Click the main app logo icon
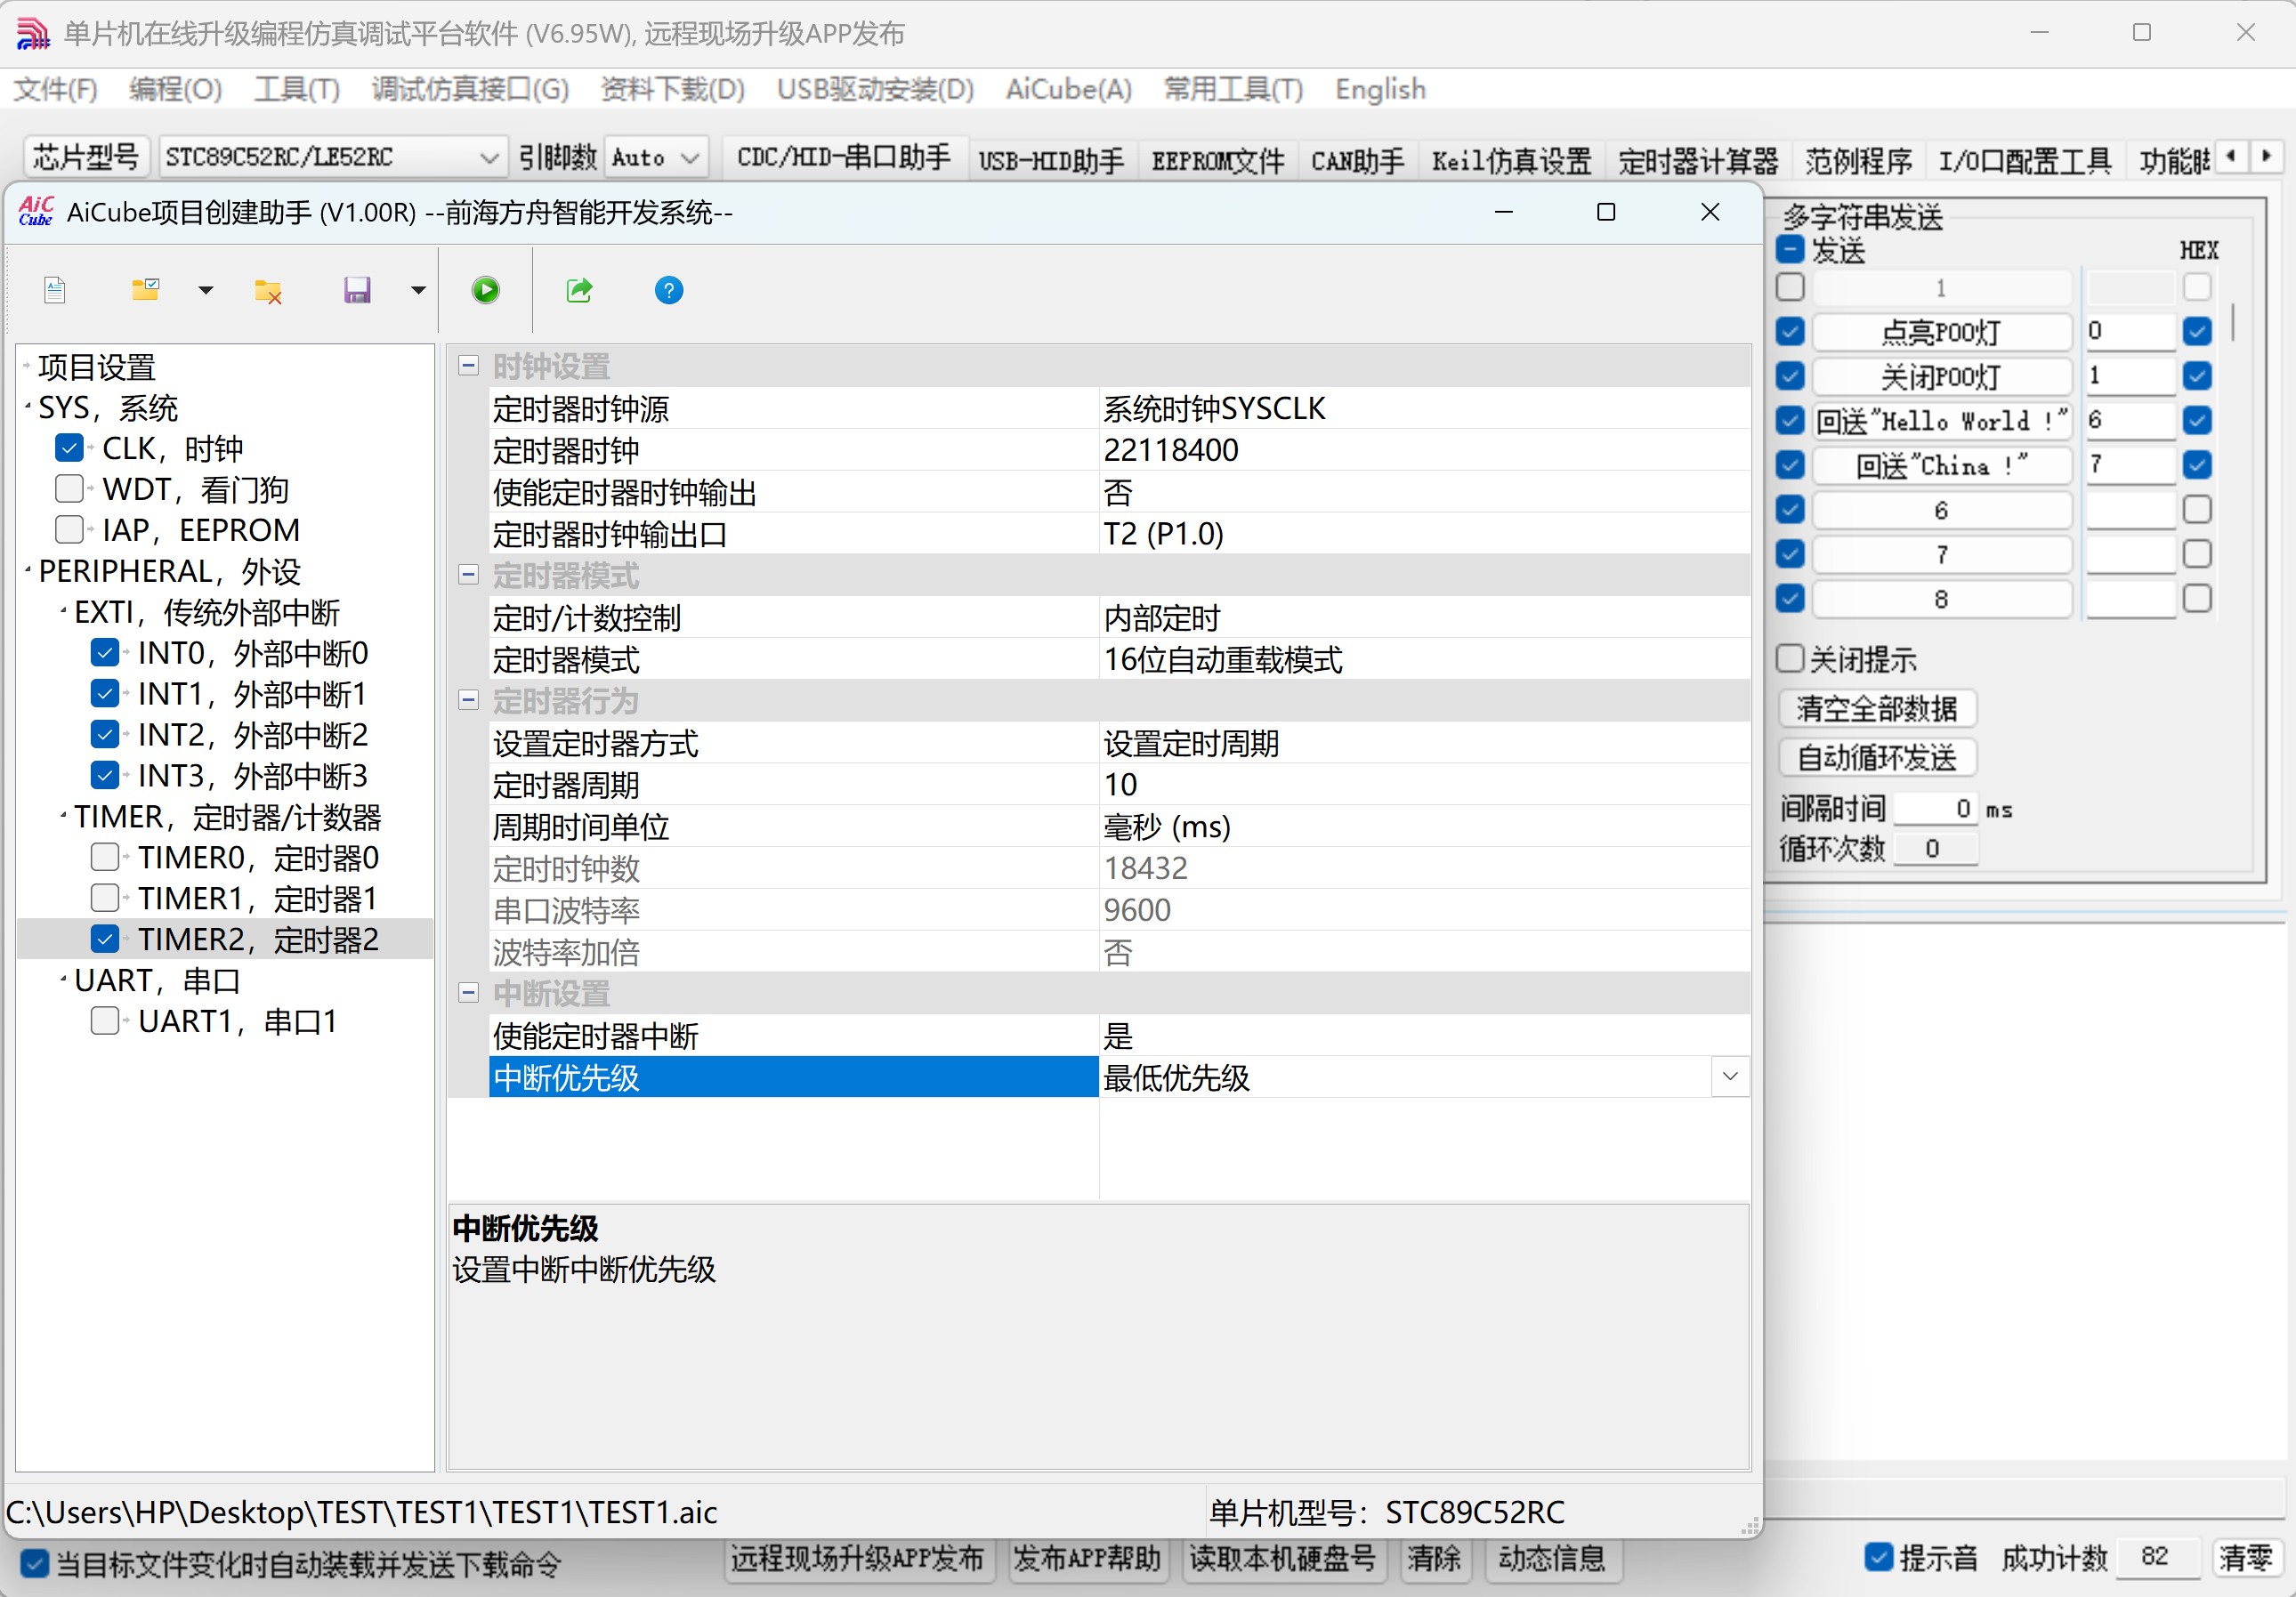Viewport: 2296px width, 1597px height. pyautogui.click(x=33, y=34)
